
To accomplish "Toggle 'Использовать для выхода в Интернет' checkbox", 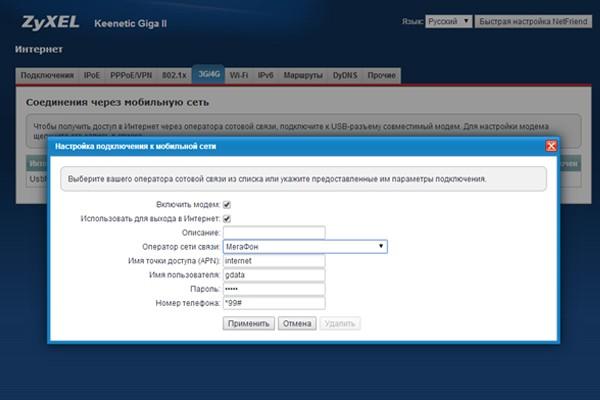I will [x=227, y=219].
